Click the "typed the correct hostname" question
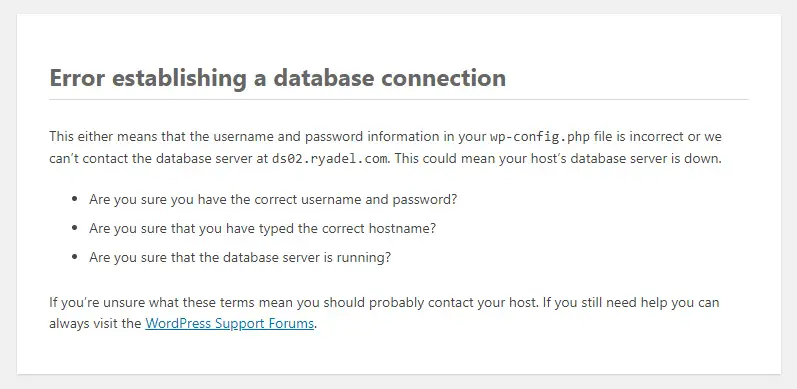Viewport: 797px width, 389px height. click(x=262, y=229)
